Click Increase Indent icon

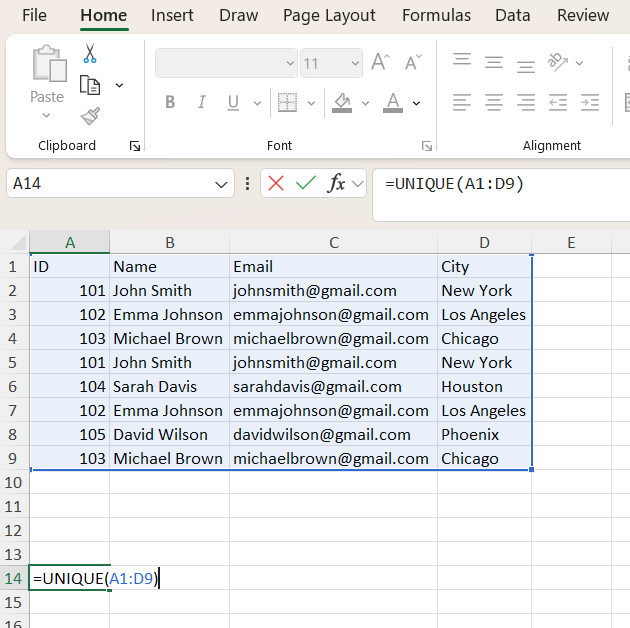click(590, 102)
